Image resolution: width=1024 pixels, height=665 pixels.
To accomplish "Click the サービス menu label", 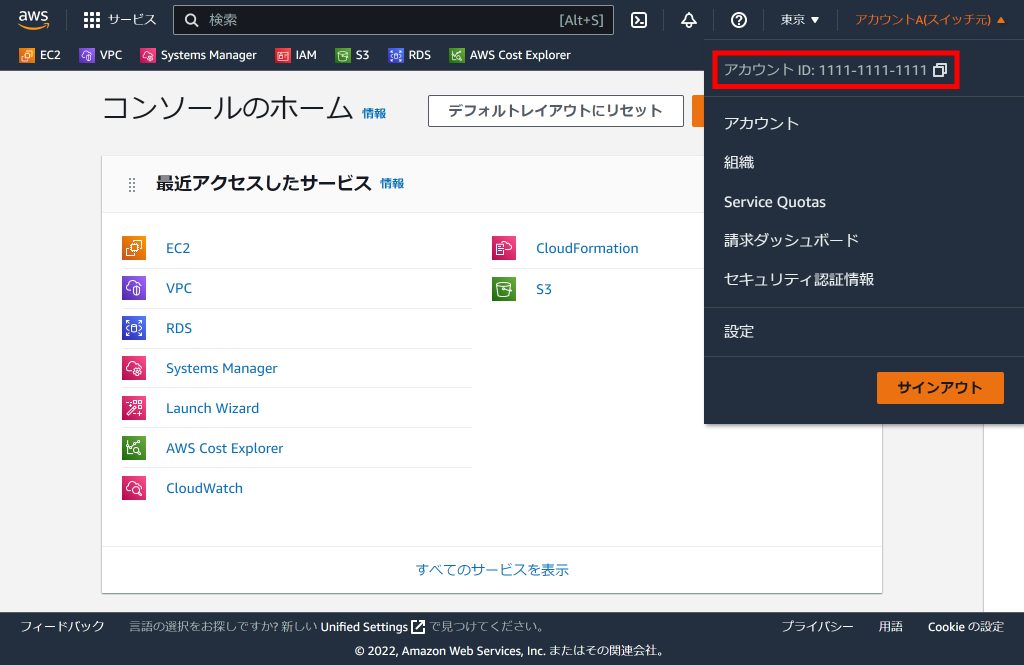I will (x=132, y=20).
